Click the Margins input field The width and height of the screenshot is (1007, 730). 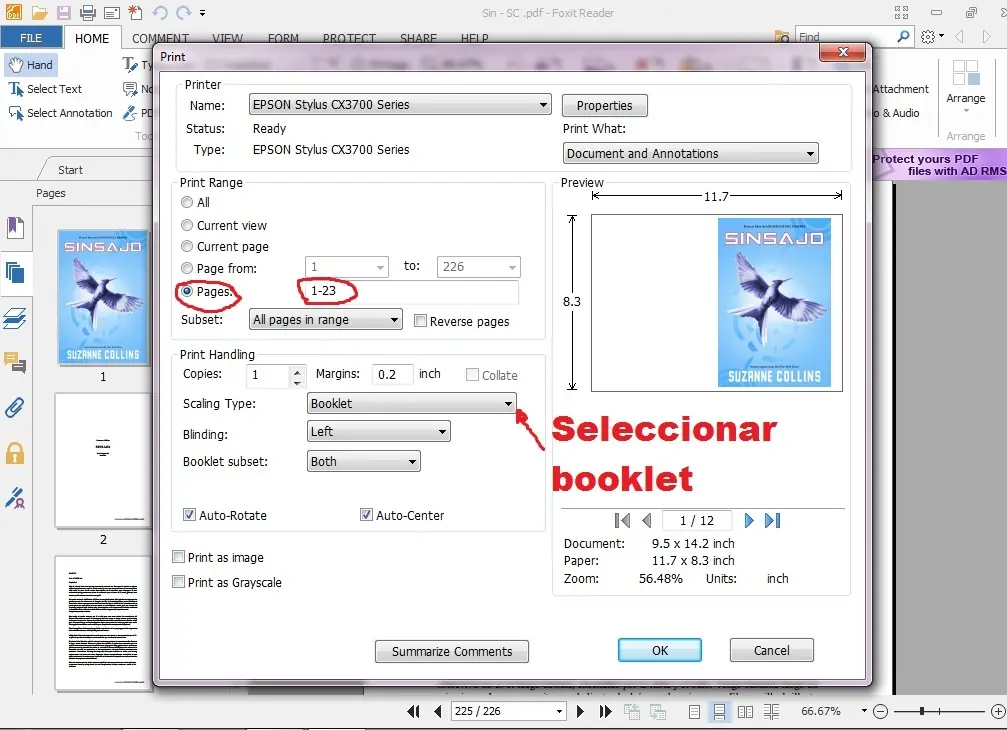tap(392, 374)
